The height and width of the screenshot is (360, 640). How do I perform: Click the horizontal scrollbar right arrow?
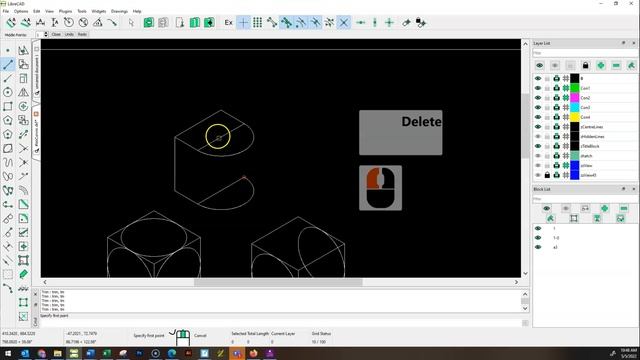tap(516, 282)
